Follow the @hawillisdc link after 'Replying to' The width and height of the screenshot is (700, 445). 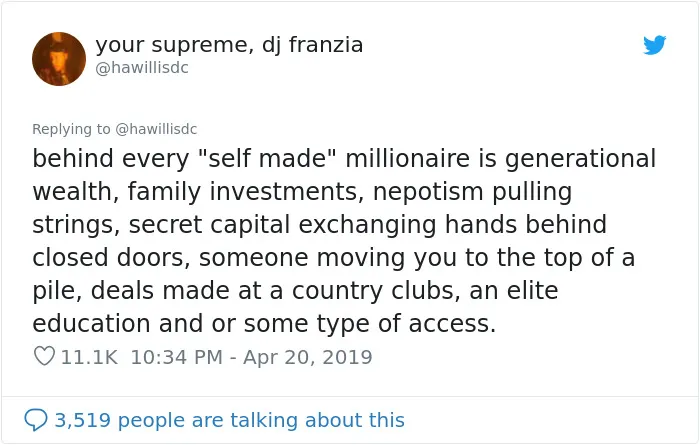coord(156,129)
